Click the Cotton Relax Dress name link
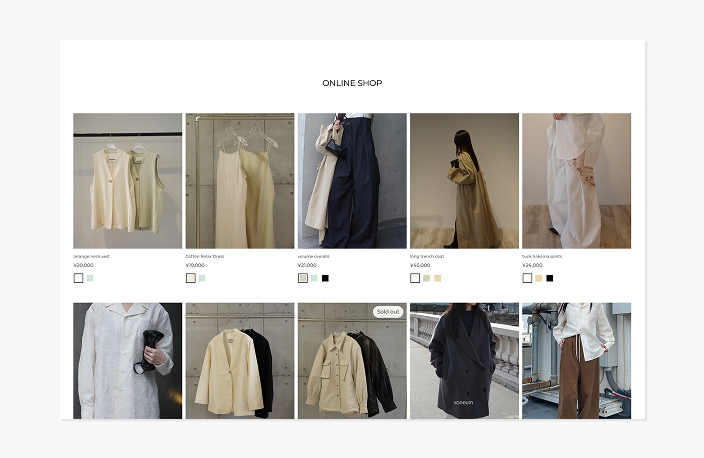Image resolution: width=704 pixels, height=458 pixels. pos(205,256)
